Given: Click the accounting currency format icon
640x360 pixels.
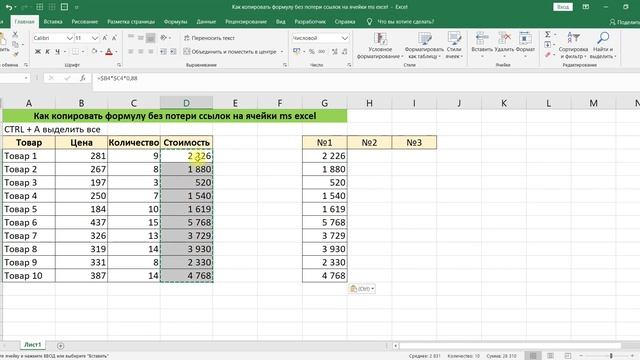Looking at the screenshot, I should coord(297,52).
